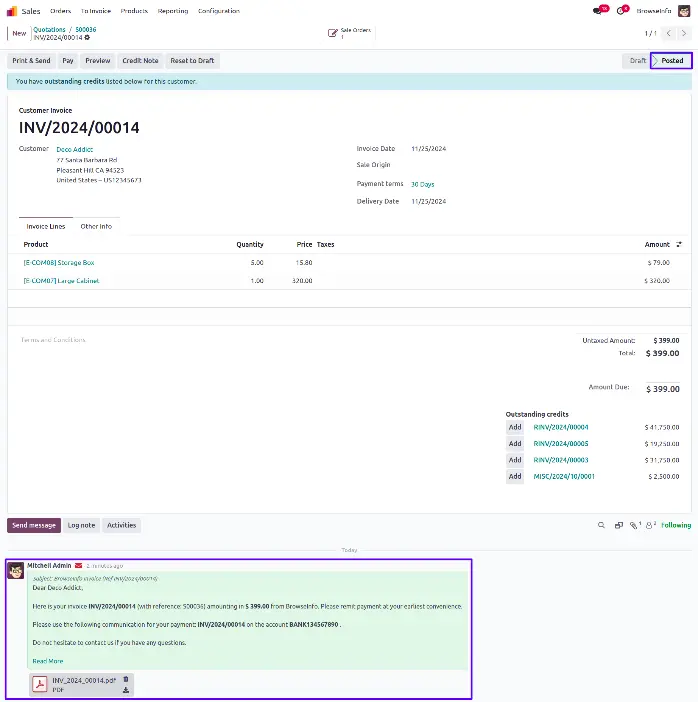The image size is (698, 702).
Task: Toggle the Following status button
Action: 675,525
